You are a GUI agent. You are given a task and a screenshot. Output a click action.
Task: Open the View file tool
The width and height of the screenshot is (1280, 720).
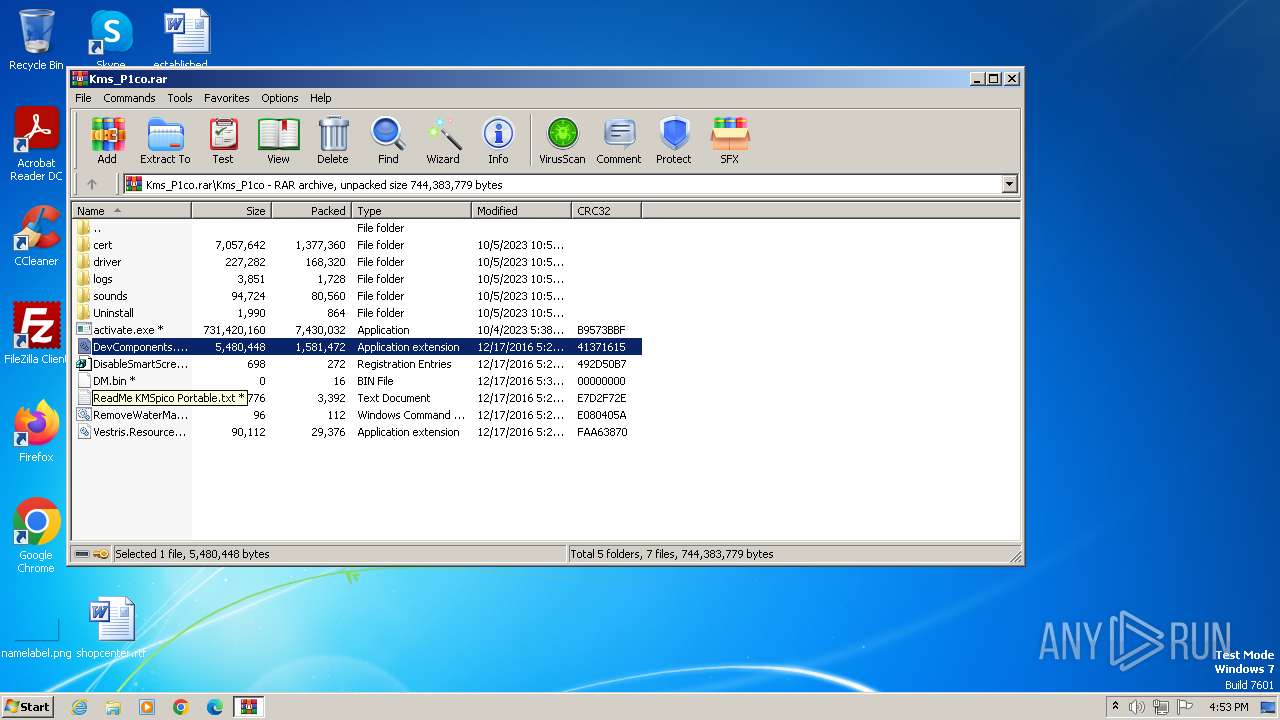(x=278, y=140)
